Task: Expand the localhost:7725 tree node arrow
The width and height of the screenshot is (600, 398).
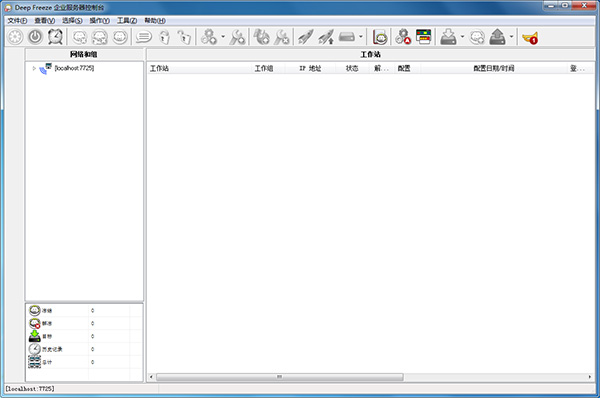Action: (x=34, y=69)
